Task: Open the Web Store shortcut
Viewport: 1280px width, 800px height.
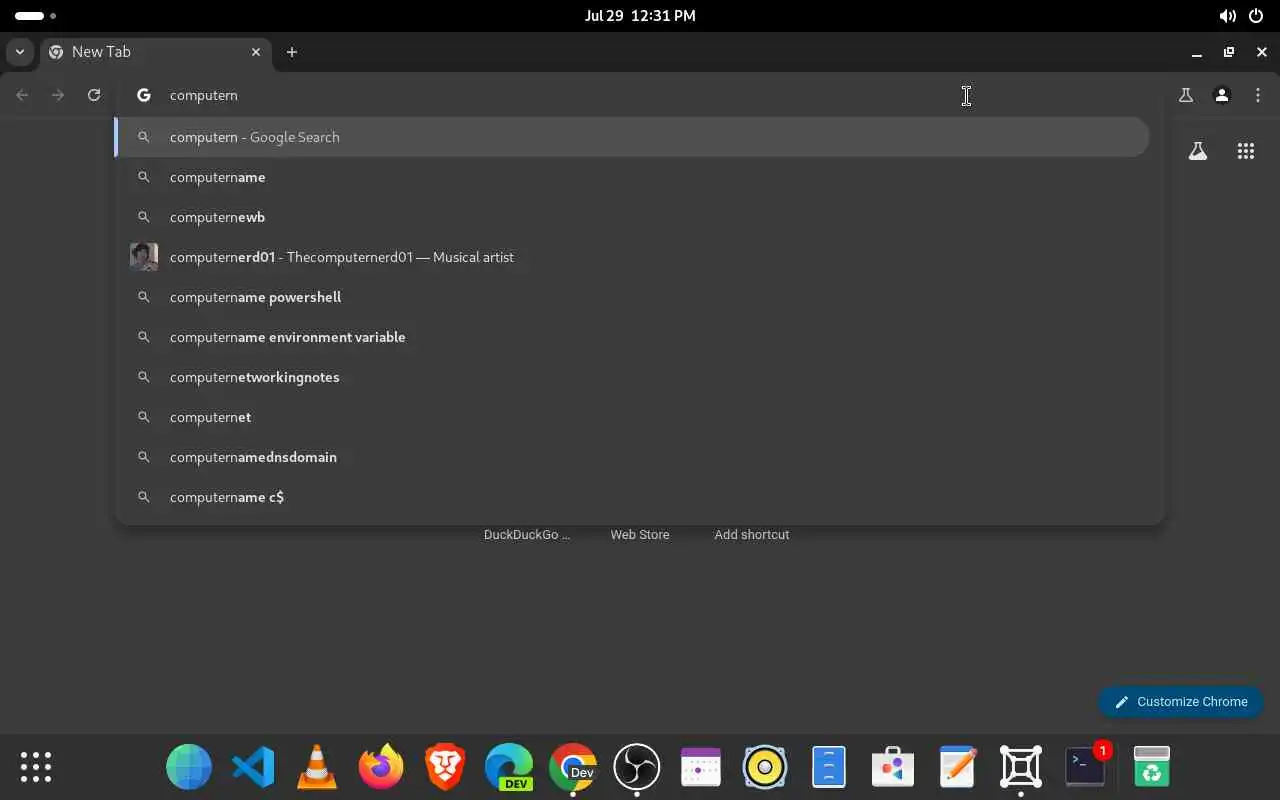Action: coord(640,535)
